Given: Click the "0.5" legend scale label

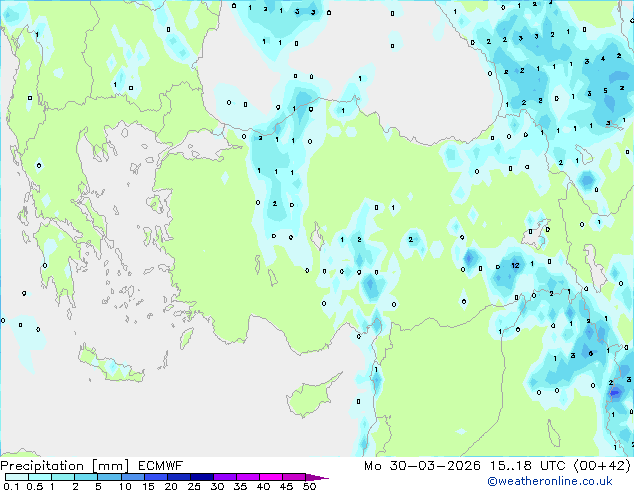Looking at the screenshot, I should point(35,486).
